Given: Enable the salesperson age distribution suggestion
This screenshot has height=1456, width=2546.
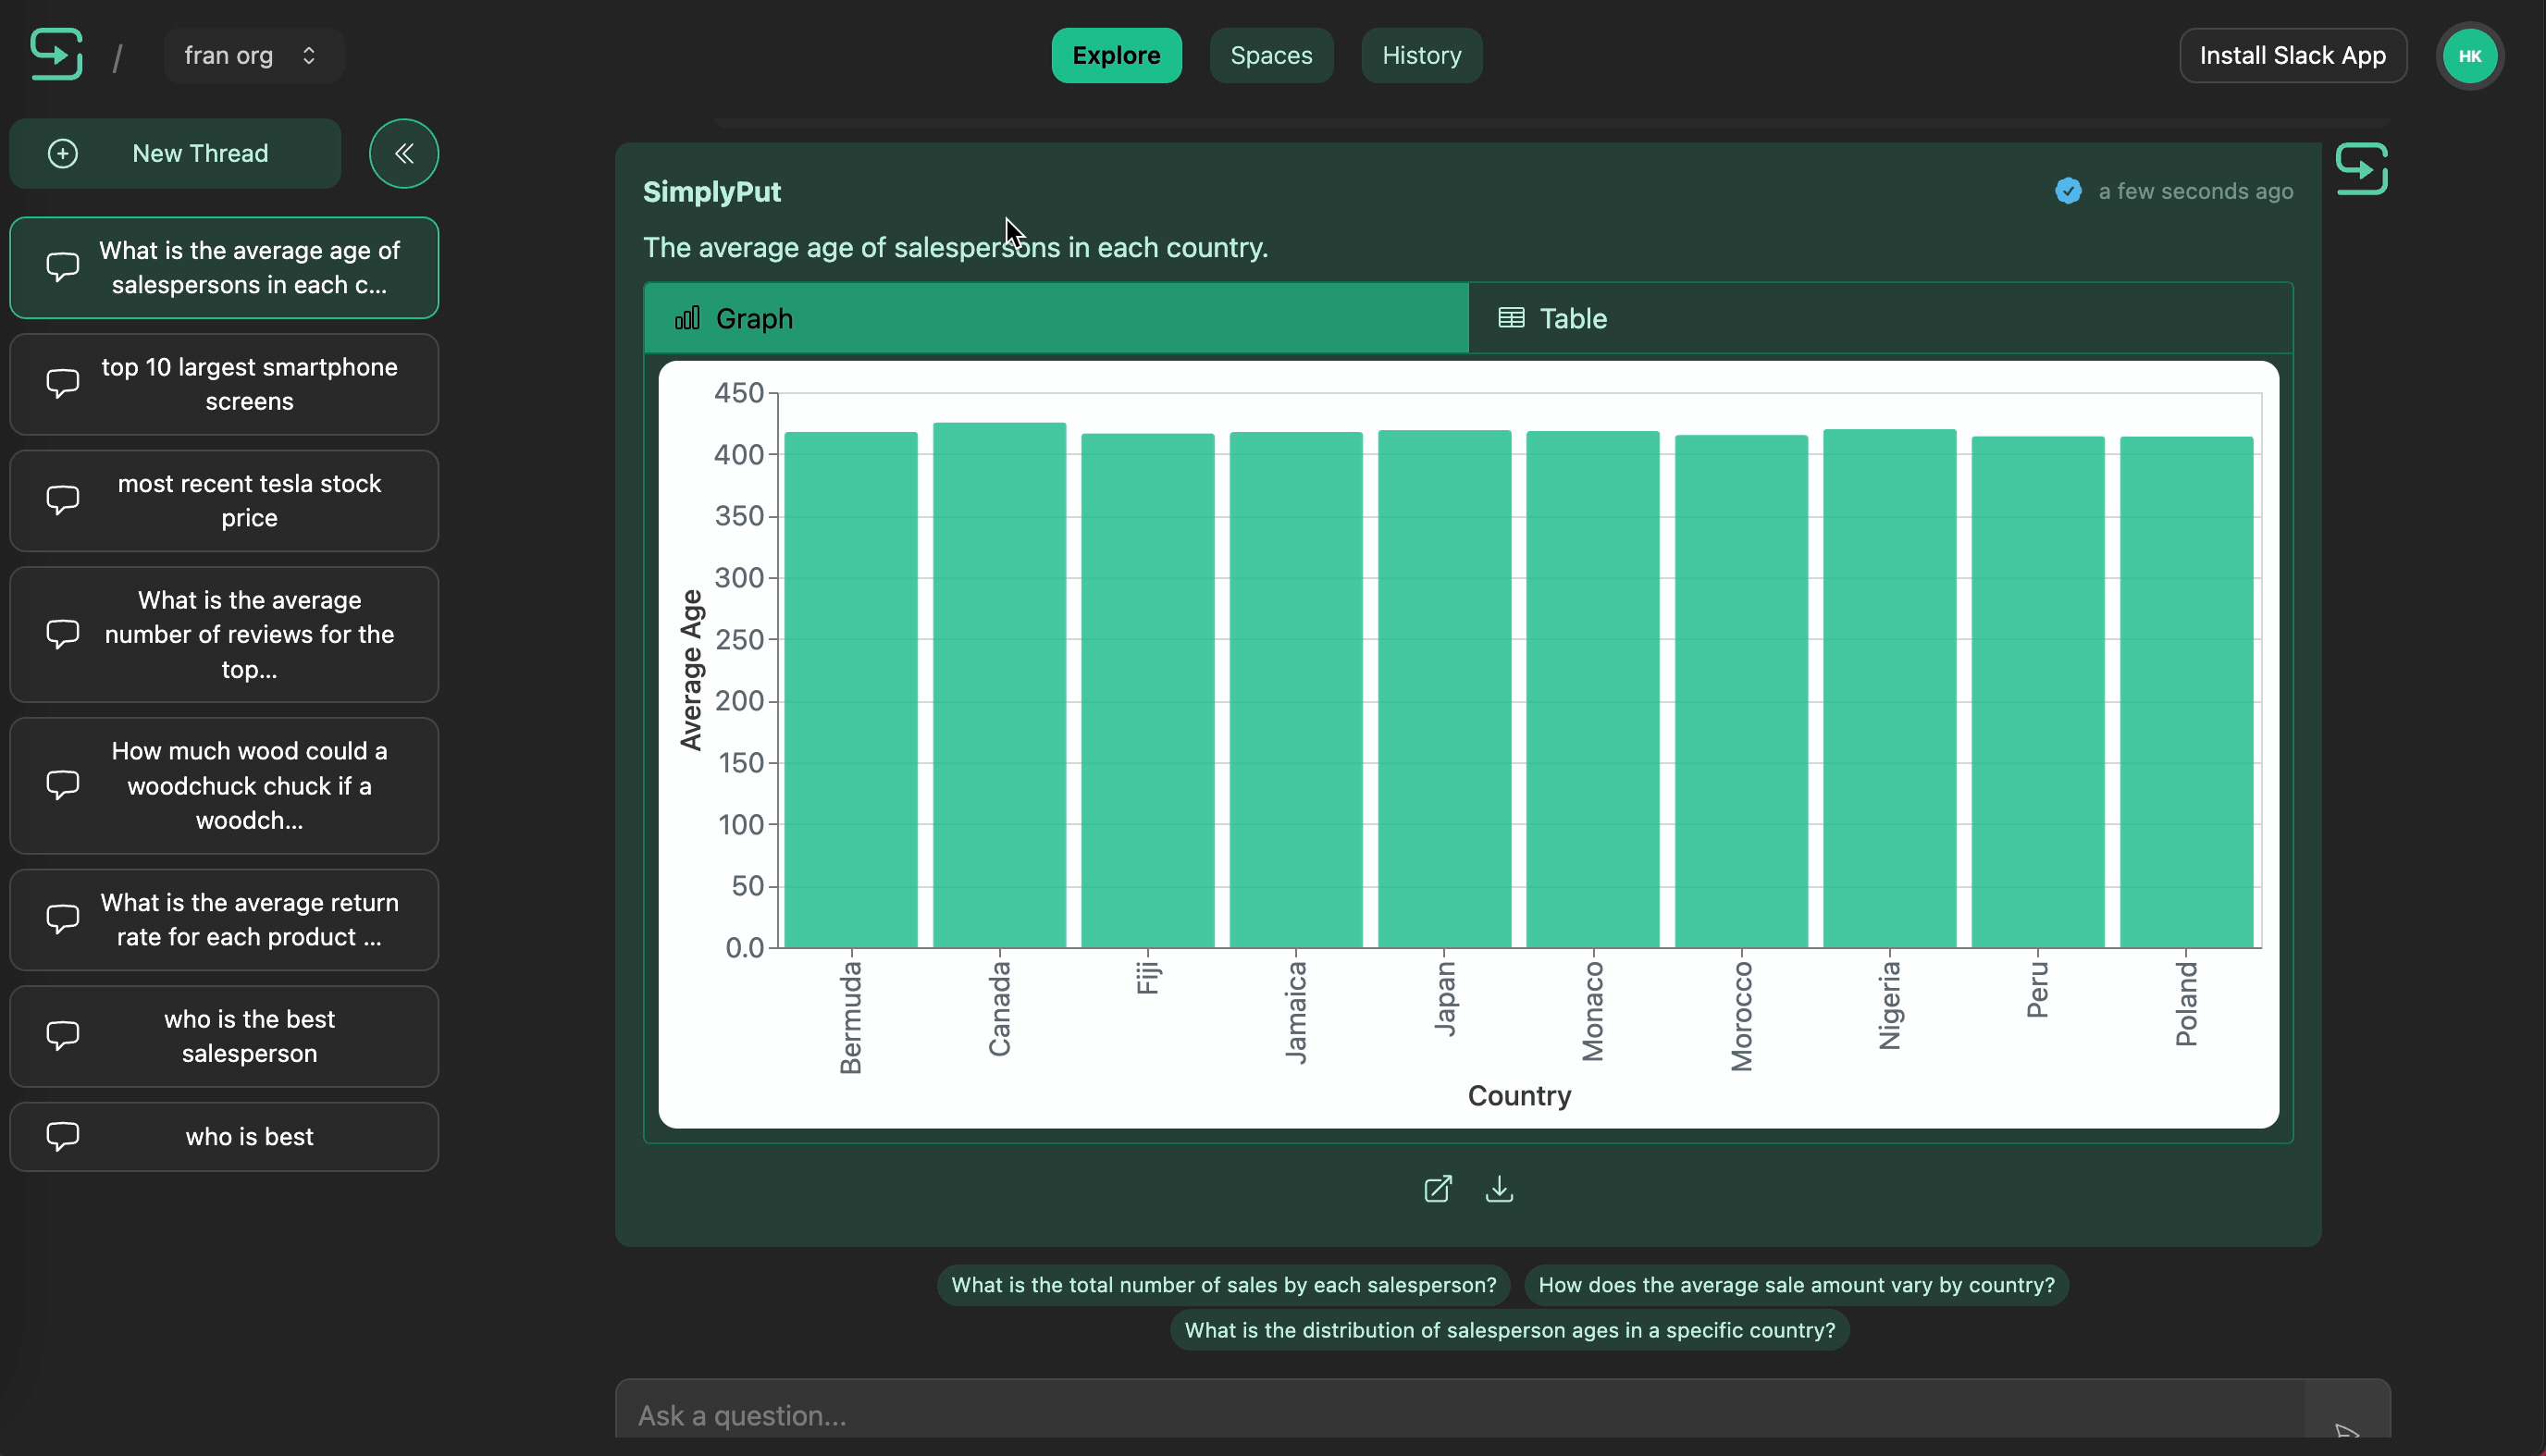Looking at the screenshot, I should tap(1509, 1330).
